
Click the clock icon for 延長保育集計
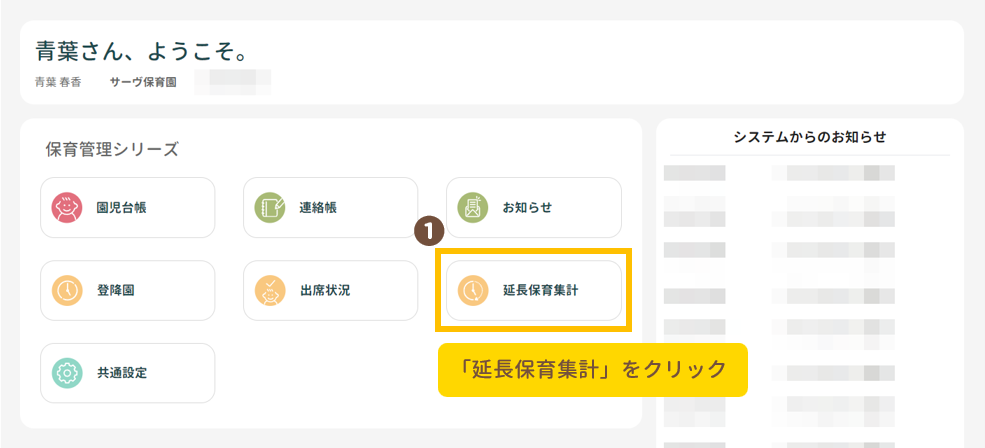(473, 291)
